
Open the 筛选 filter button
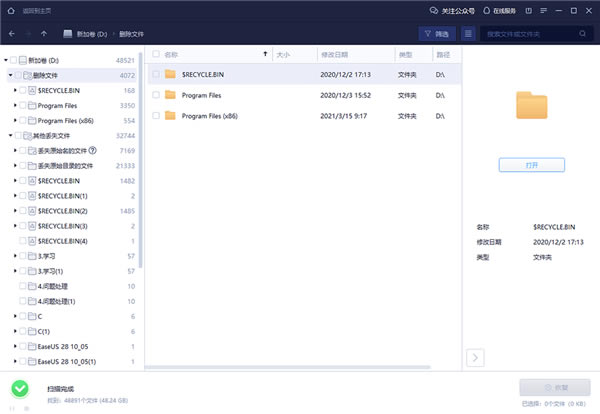[436, 34]
